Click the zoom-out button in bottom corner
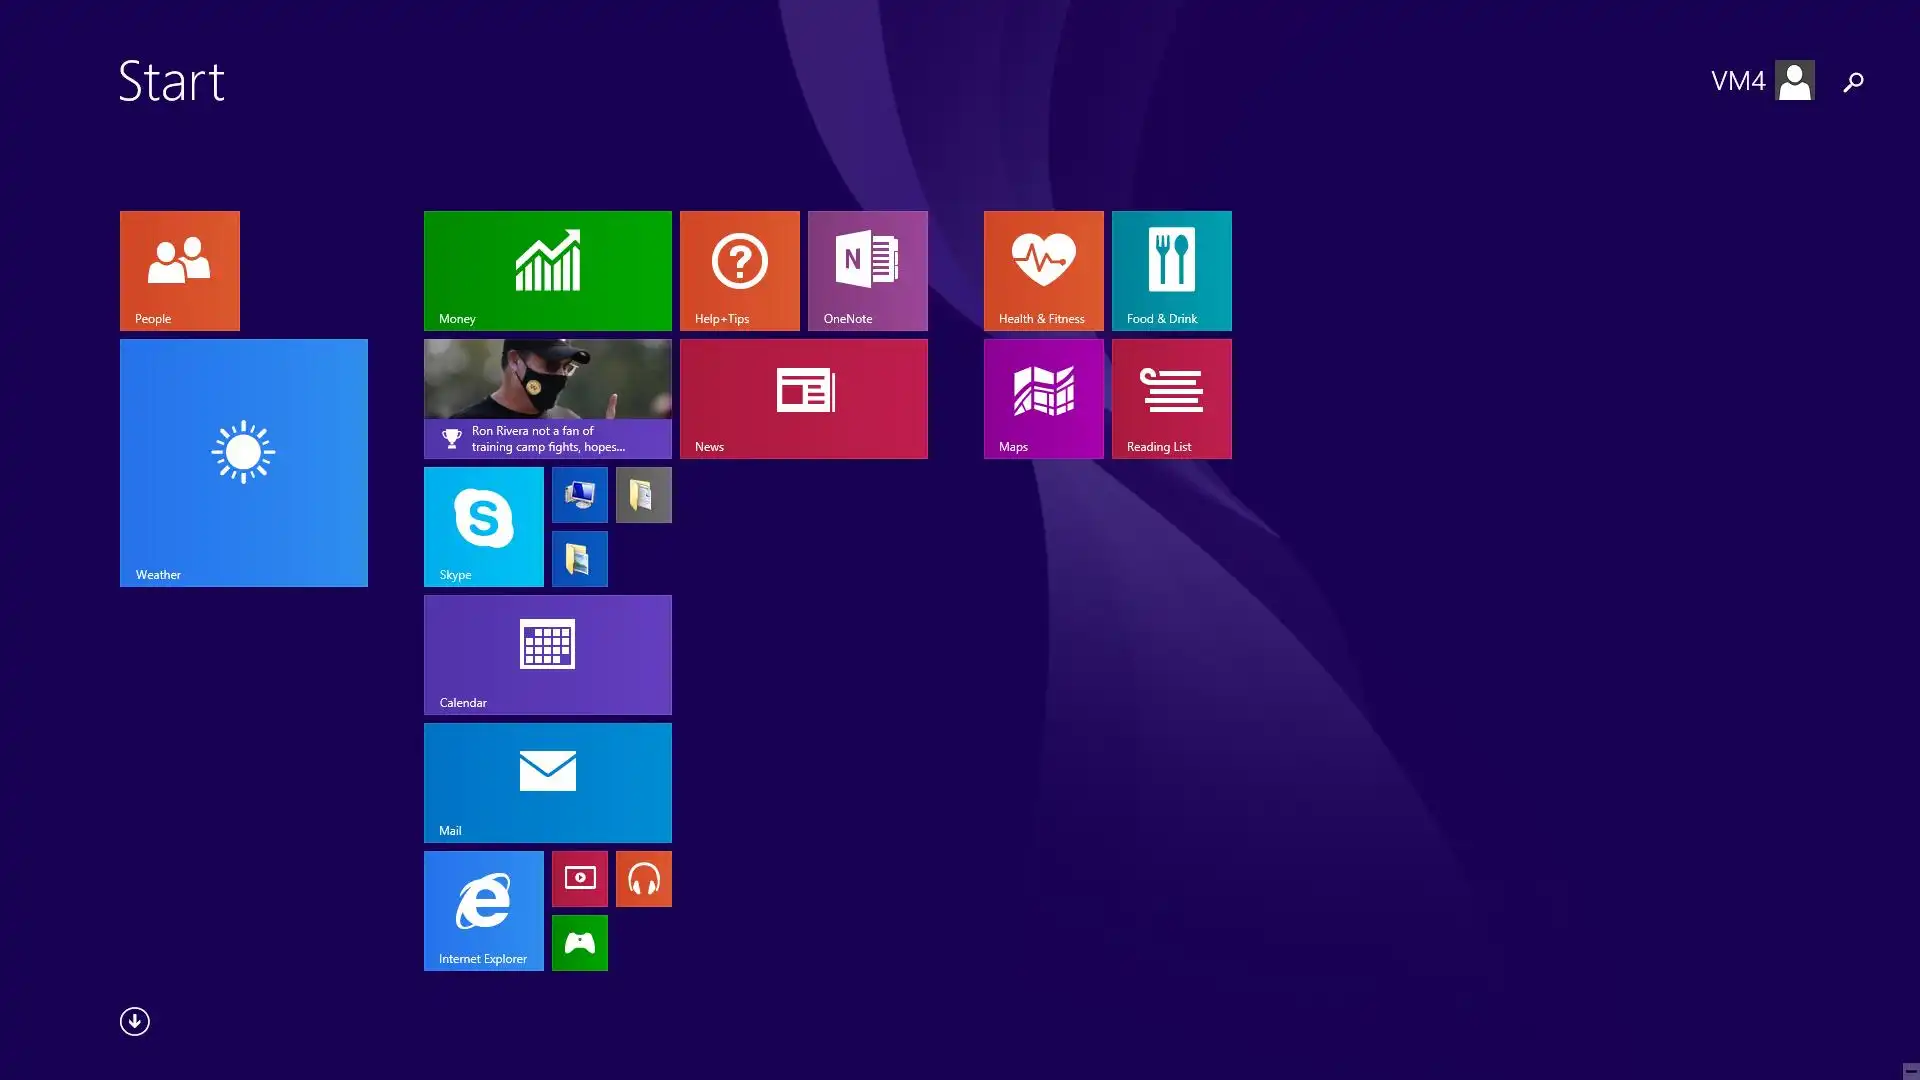This screenshot has height=1080, width=1920. click(1910, 1070)
